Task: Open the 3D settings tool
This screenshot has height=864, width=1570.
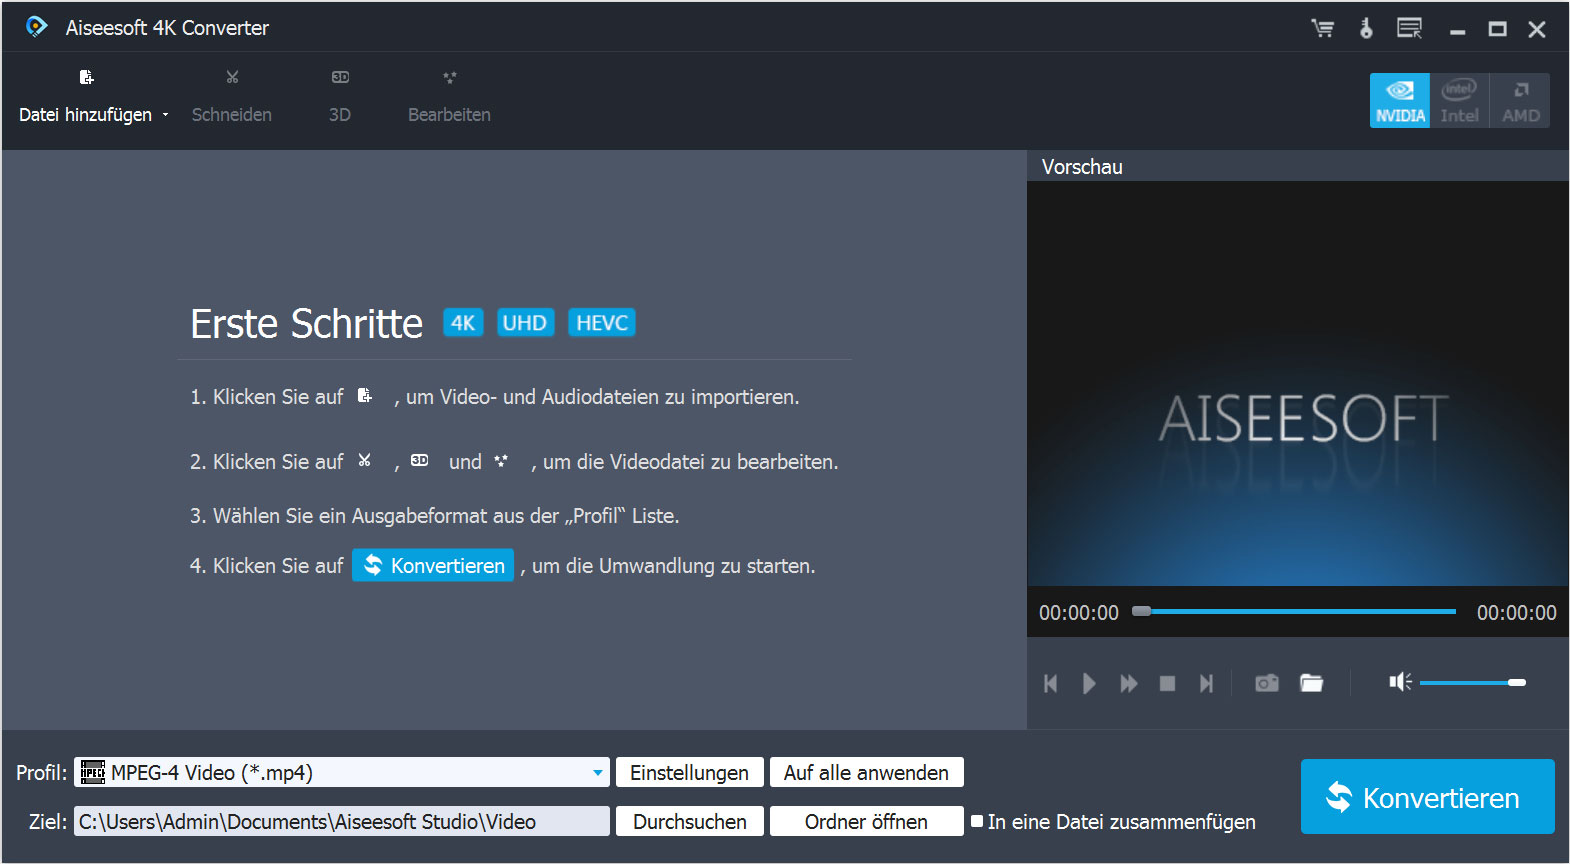Action: click(x=340, y=97)
